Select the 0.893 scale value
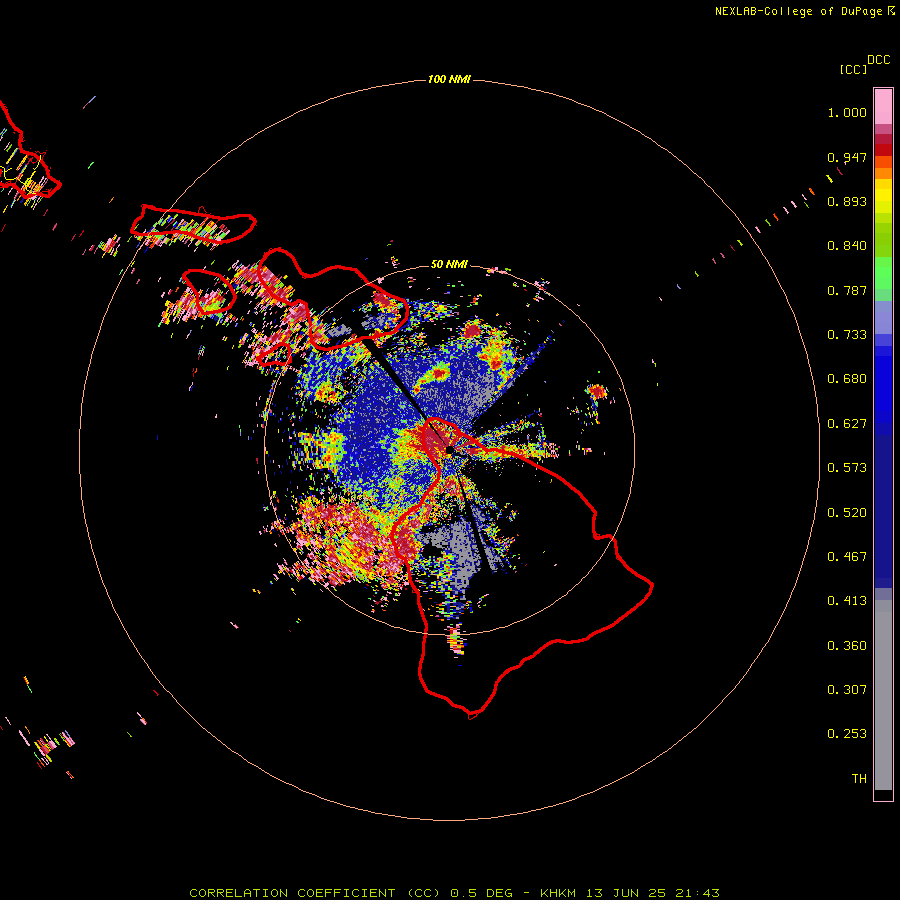 click(x=847, y=201)
